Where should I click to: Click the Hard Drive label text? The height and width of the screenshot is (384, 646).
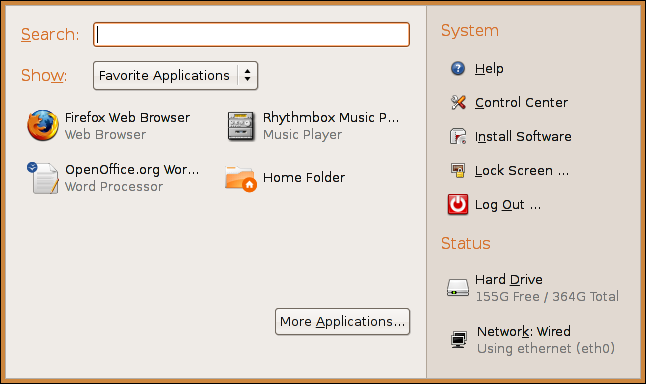click(509, 279)
